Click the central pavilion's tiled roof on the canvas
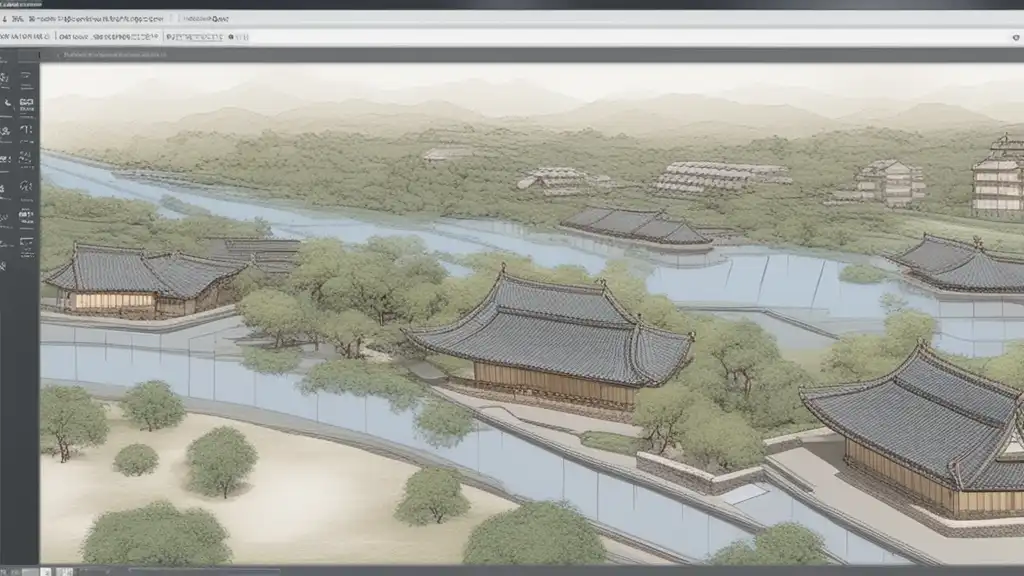The width and height of the screenshot is (1024, 576). tap(552, 330)
